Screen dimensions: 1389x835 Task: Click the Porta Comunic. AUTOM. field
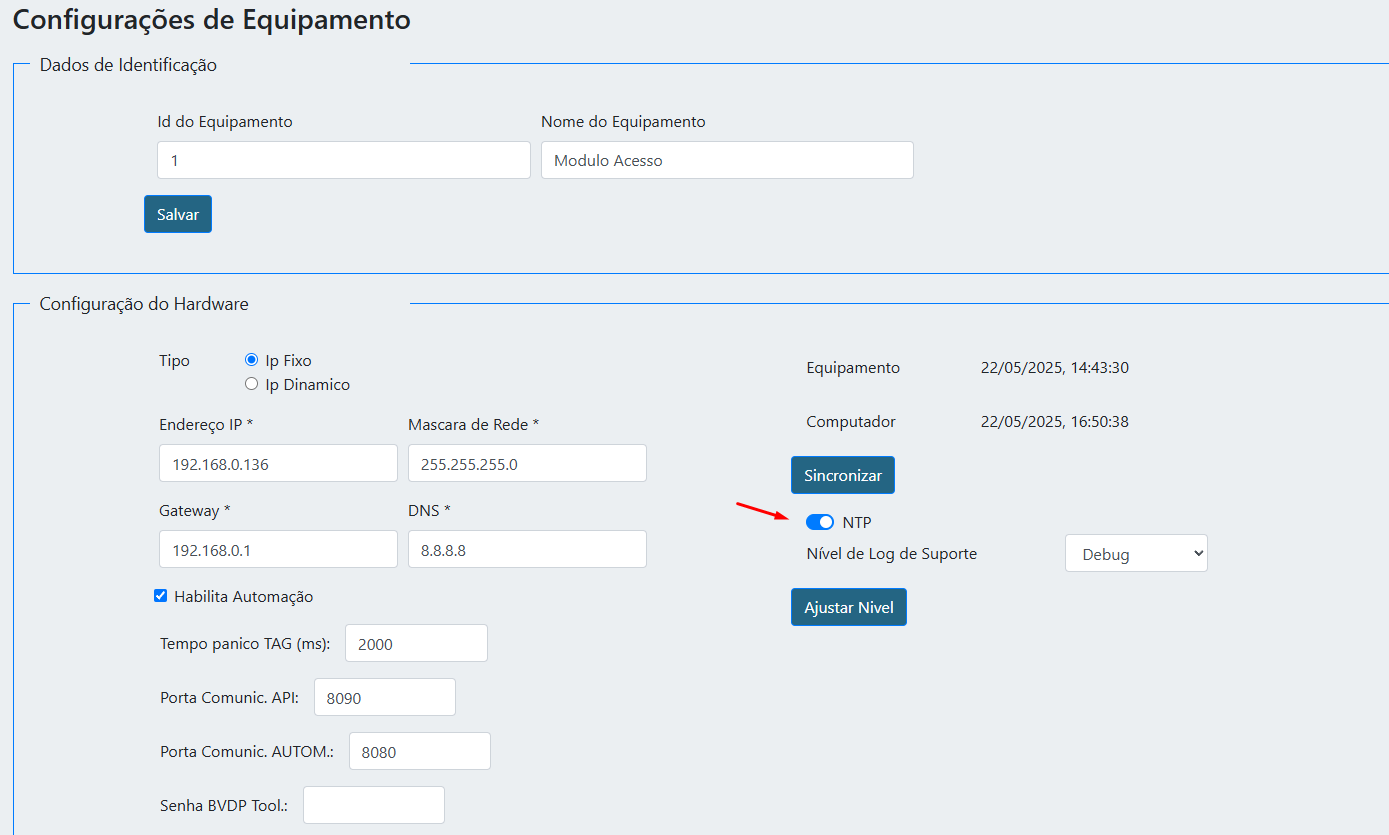419,751
